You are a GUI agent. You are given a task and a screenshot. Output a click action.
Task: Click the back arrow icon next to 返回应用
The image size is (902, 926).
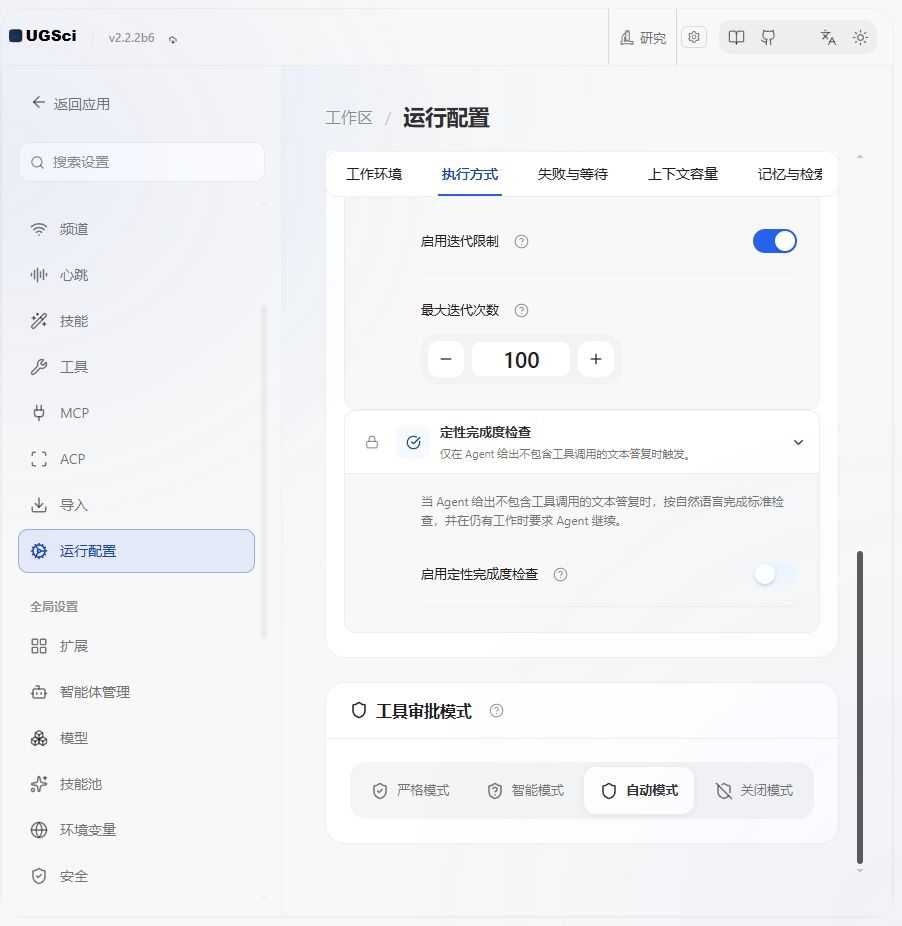point(38,103)
